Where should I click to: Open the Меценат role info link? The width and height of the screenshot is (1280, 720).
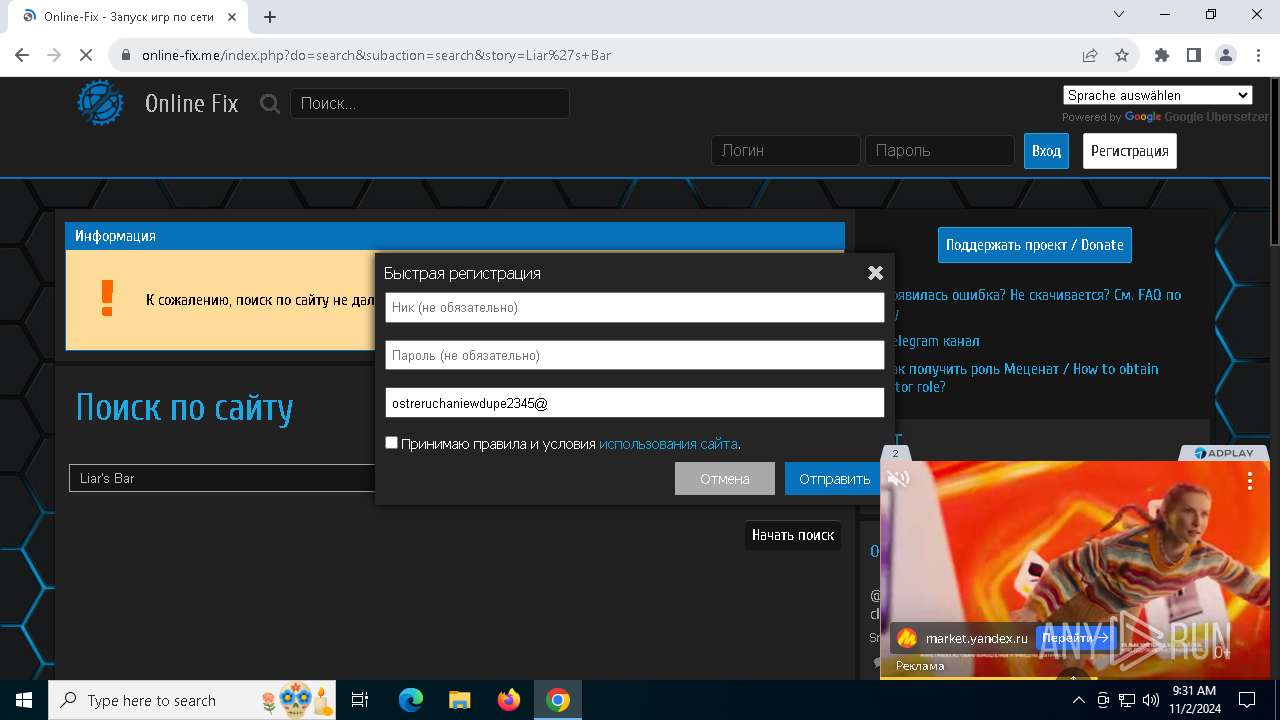pos(1023,378)
